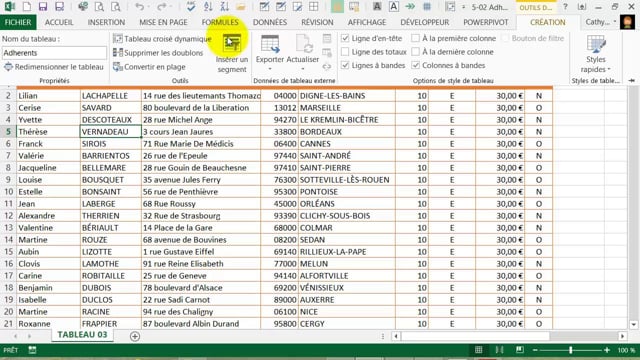Screen dimensions: 640x360
Task: Click the zoom slider handle
Action: click(571, 350)
